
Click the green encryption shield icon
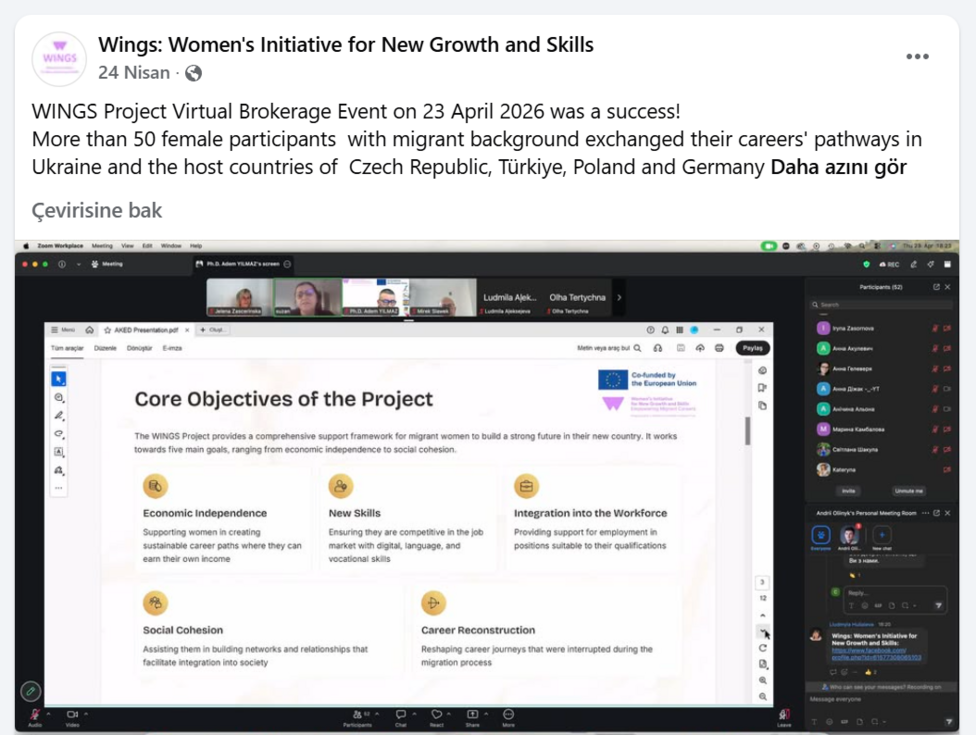[866, 264]
